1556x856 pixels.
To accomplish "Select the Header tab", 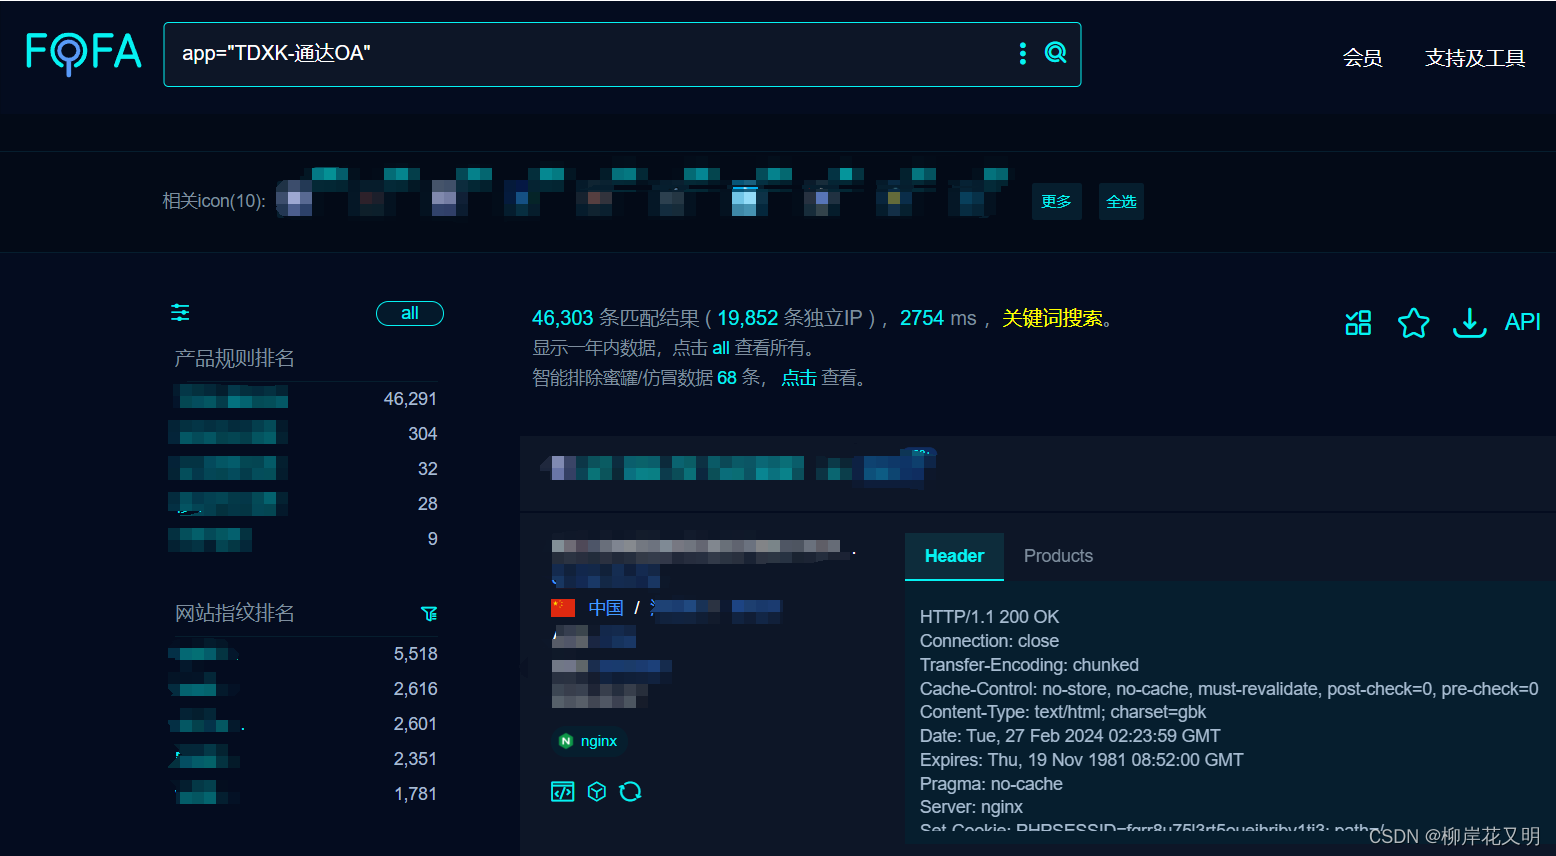I will pyautogui.click(x=954, y=556).
